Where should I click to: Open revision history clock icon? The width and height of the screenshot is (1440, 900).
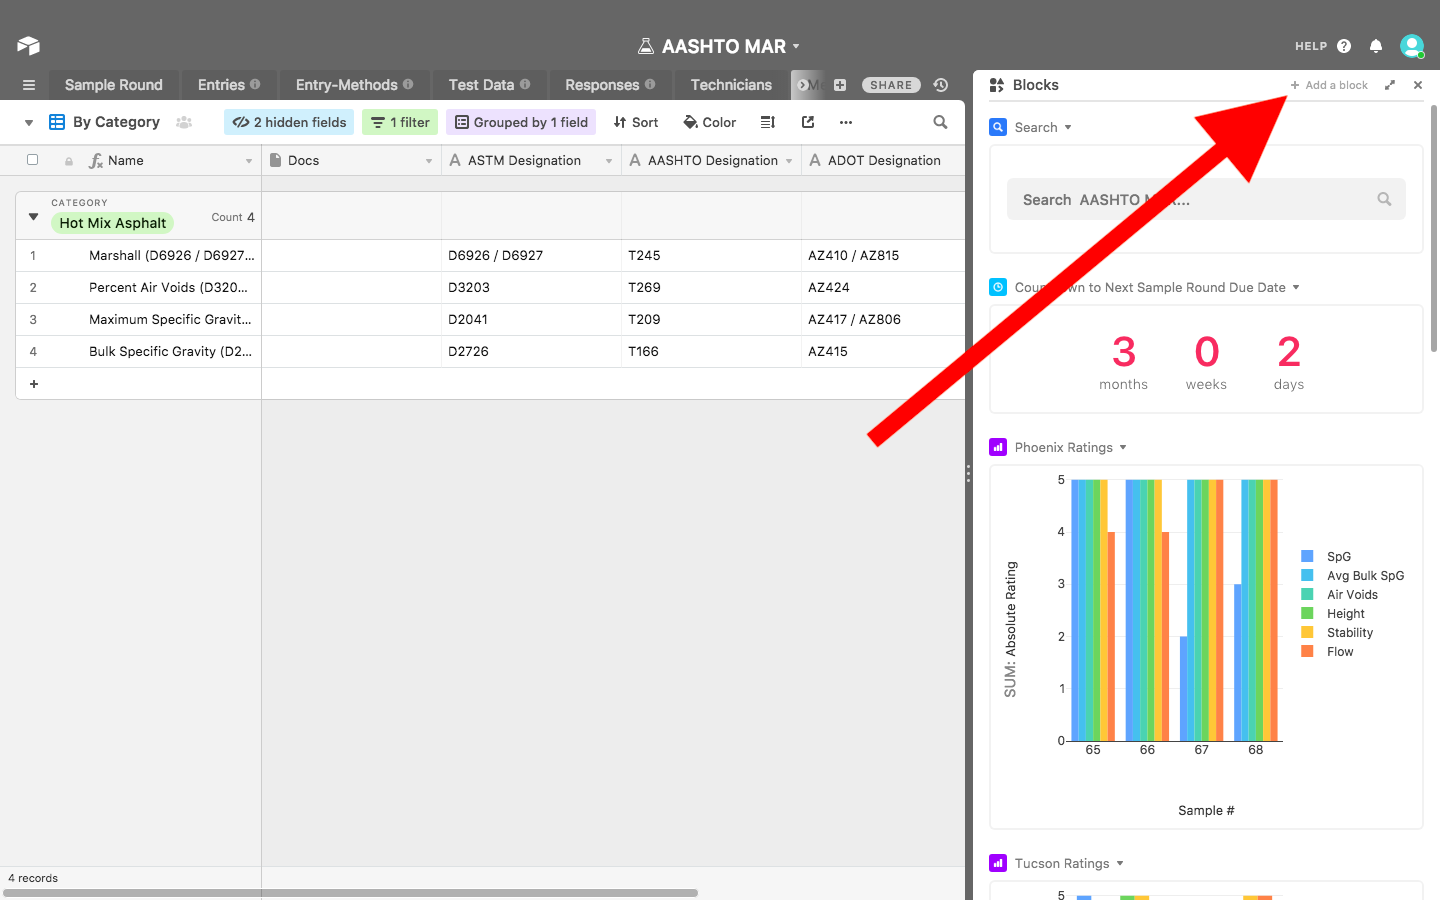[941, 85]
